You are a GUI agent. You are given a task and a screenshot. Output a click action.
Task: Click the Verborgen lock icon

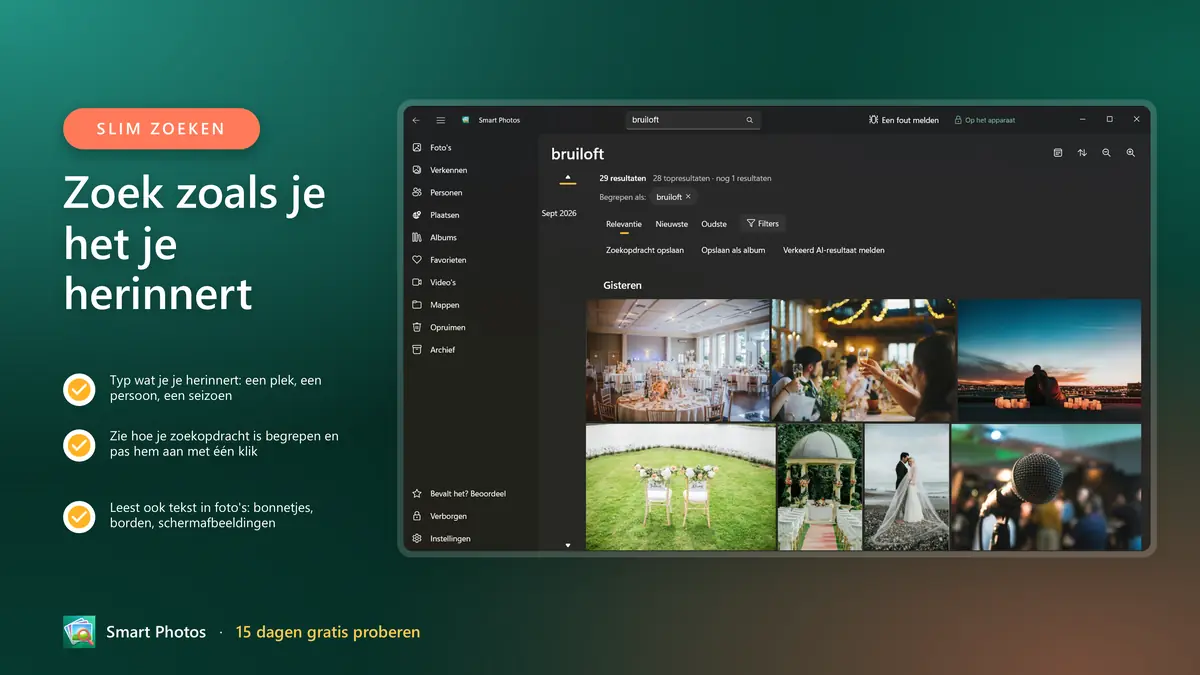[x=417, y=516]
